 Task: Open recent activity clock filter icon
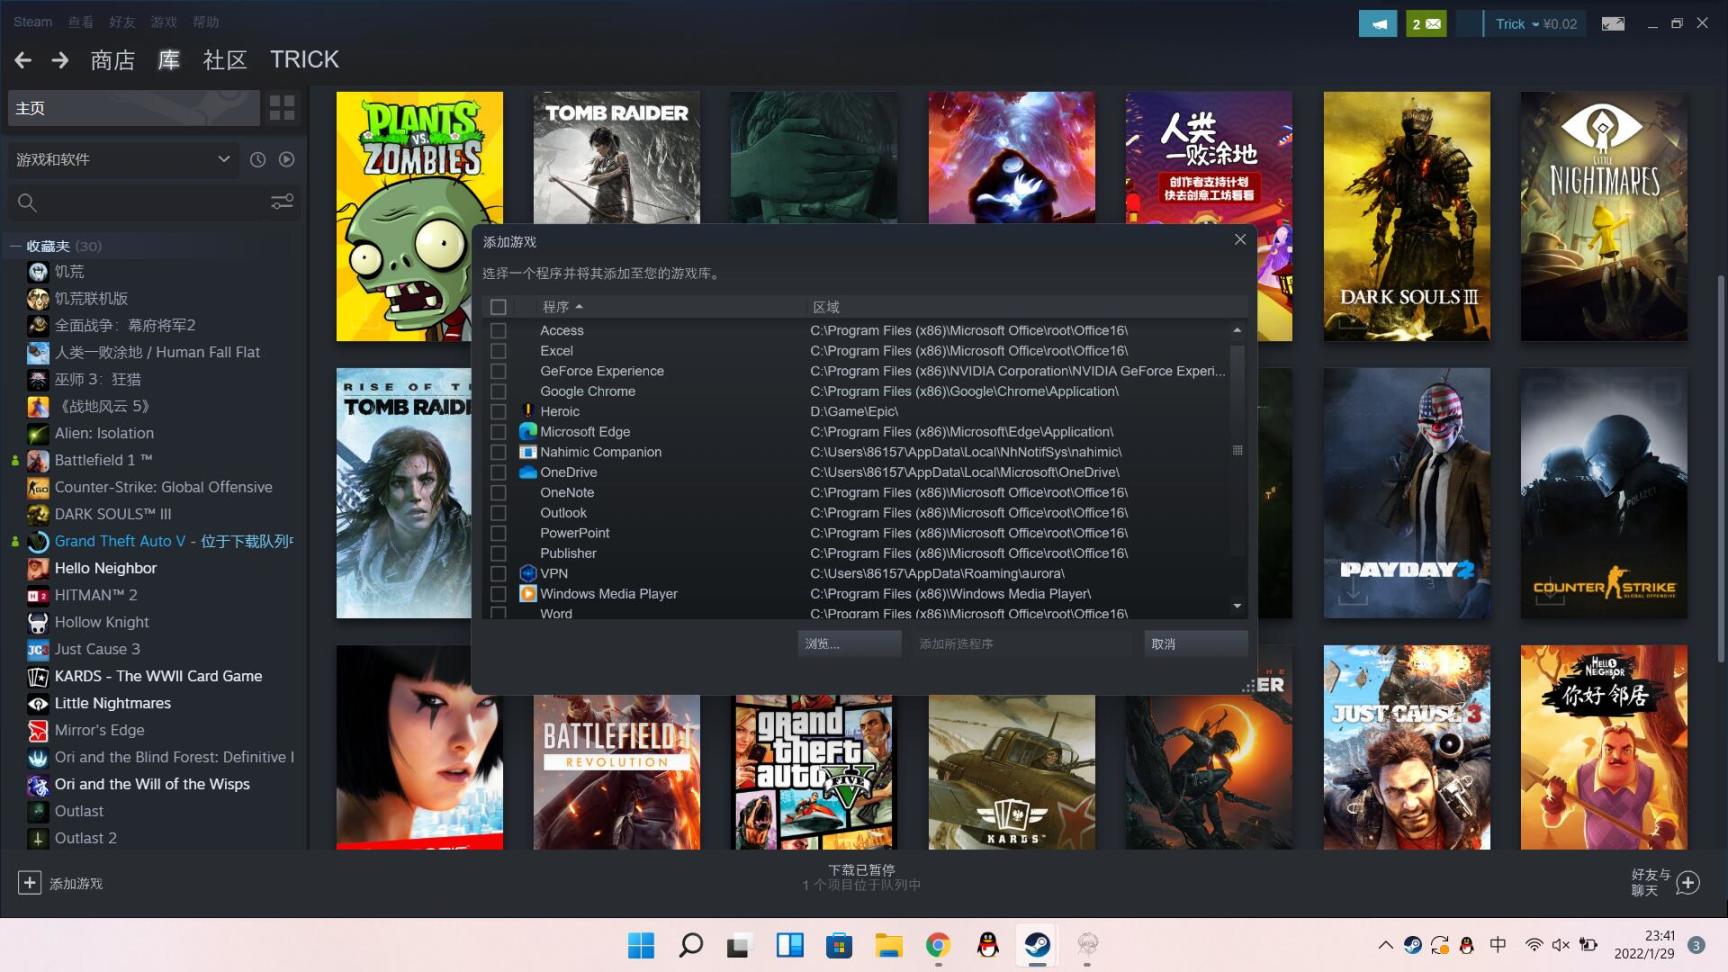click(x=257, y=159)
